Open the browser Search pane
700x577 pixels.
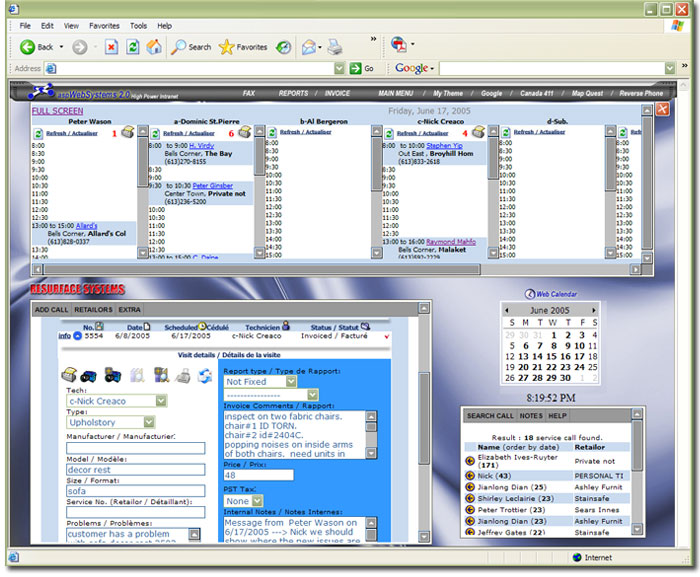point(191,47)
